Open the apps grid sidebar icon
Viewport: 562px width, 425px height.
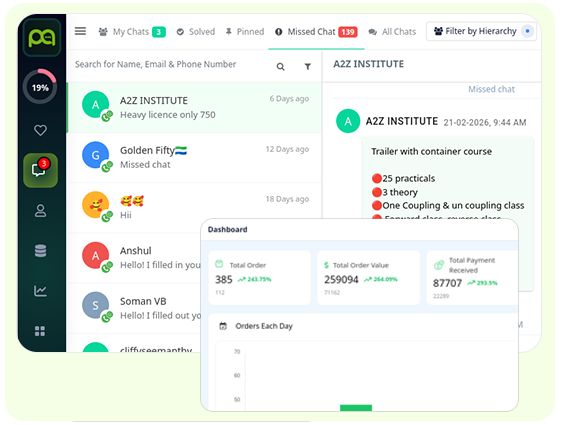40,331
